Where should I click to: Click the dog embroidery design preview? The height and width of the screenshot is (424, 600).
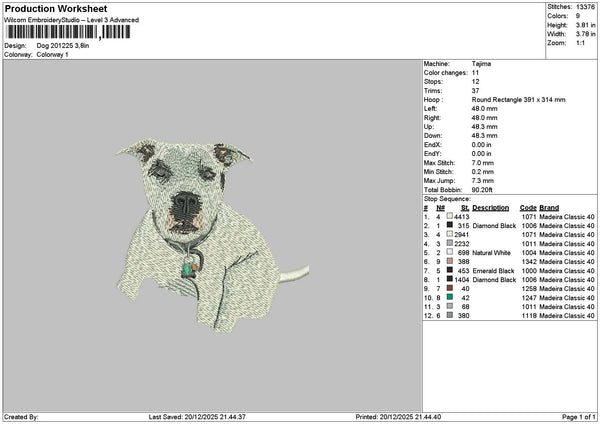[212, 234]
